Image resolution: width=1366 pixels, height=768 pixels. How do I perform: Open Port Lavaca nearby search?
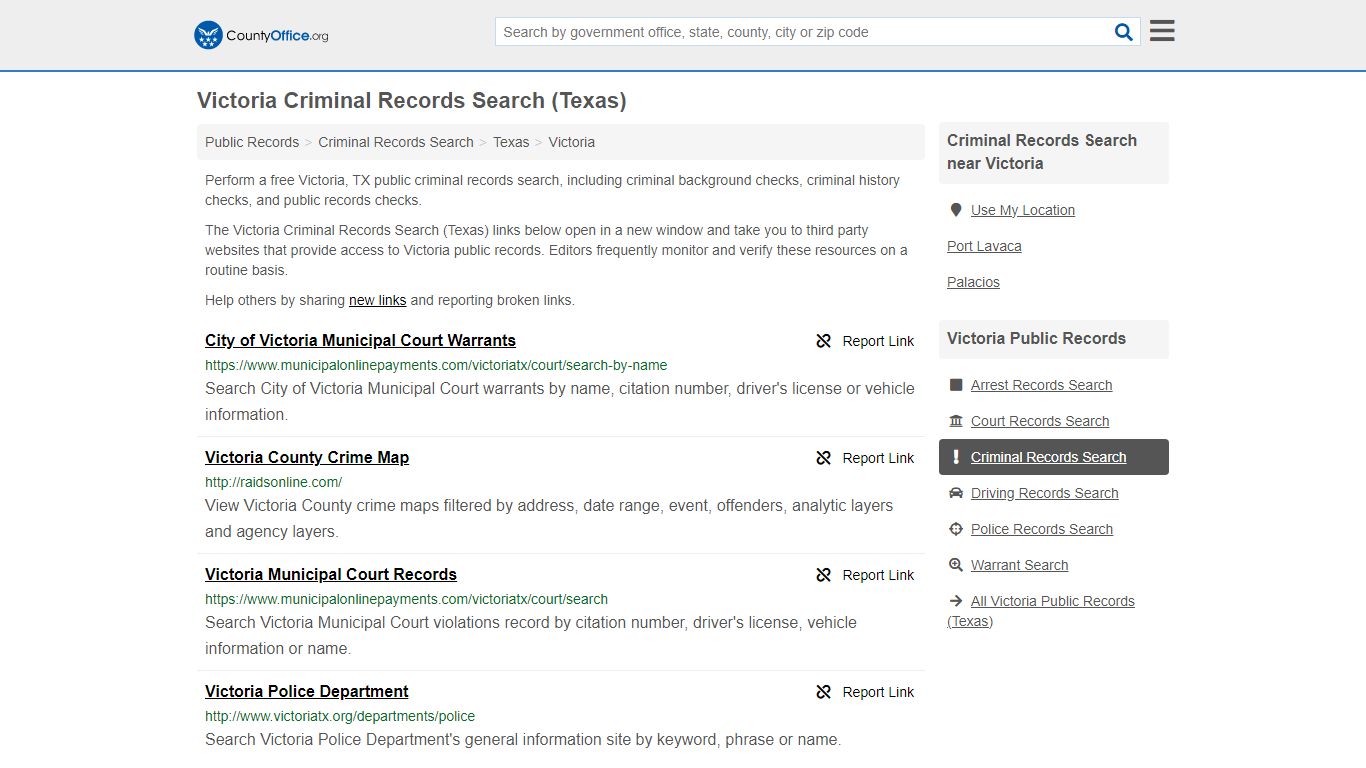pyautogui.click(x=984, y=246)
